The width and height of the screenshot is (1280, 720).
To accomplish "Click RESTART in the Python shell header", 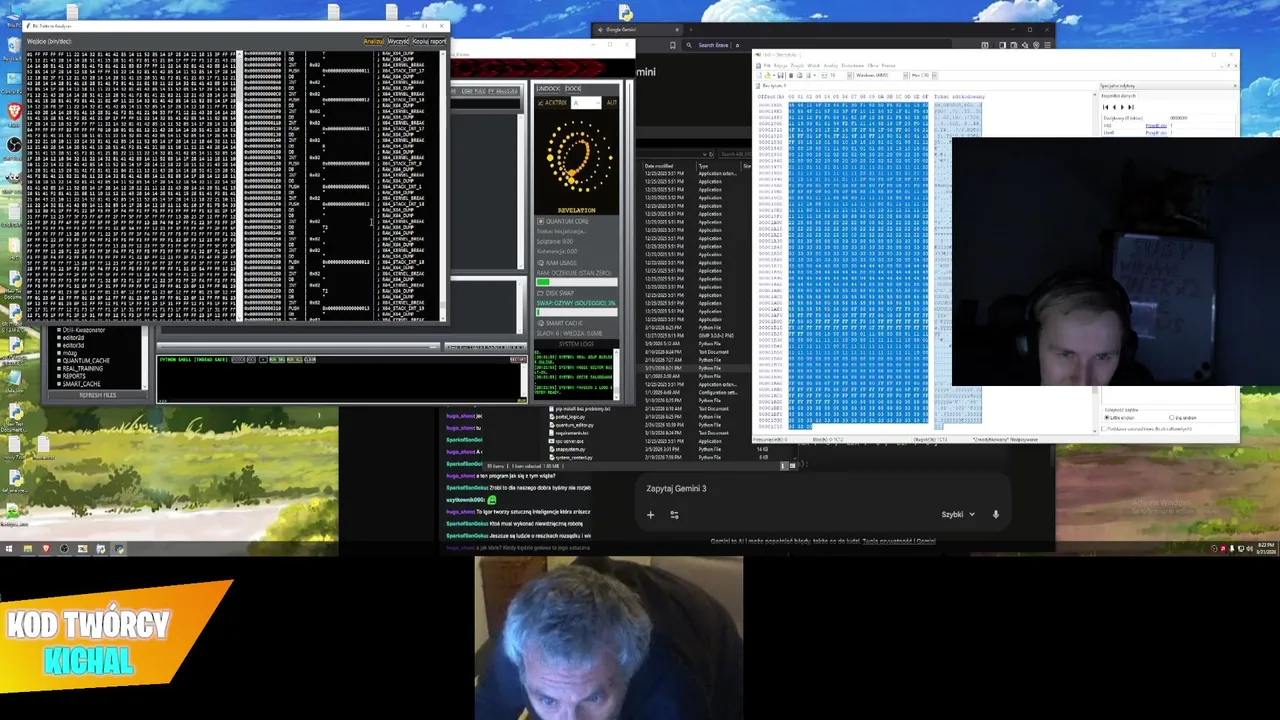I will pyautogui.click(x=517, y=359).
